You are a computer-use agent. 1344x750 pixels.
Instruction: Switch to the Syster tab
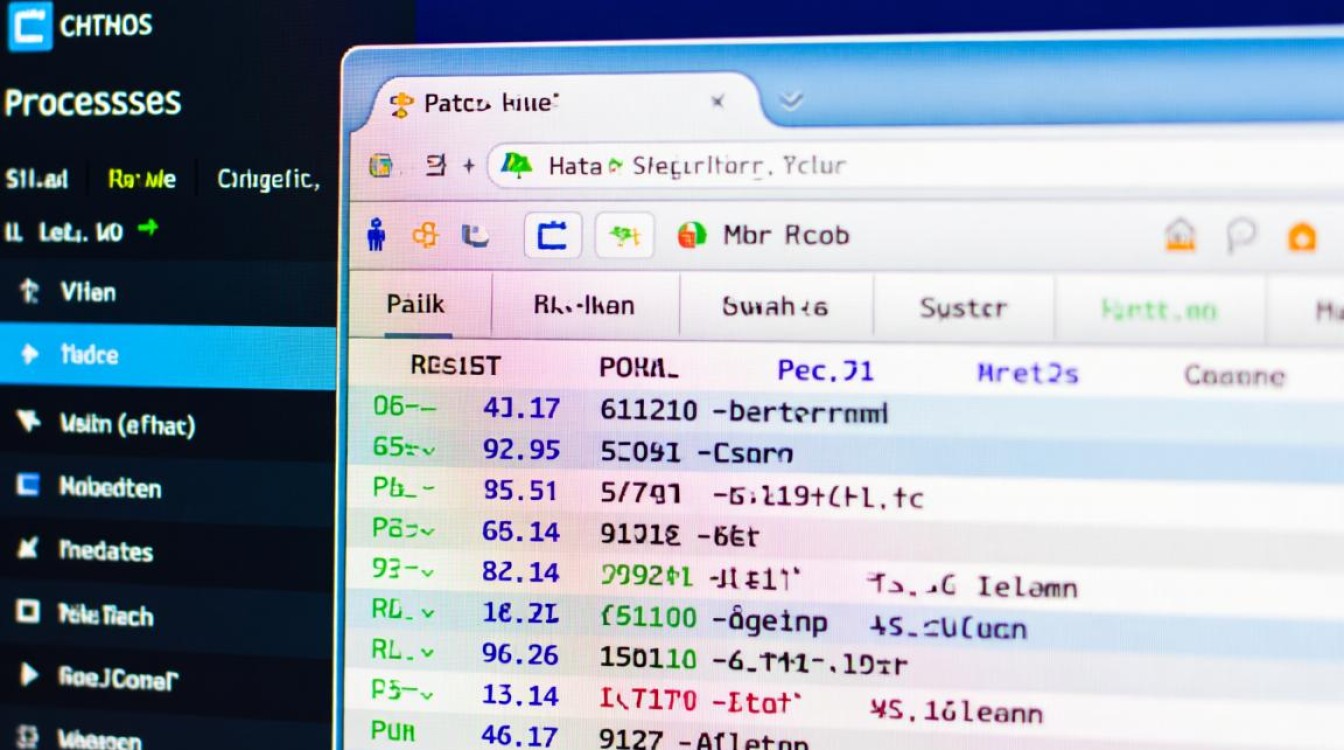(962, 308)
